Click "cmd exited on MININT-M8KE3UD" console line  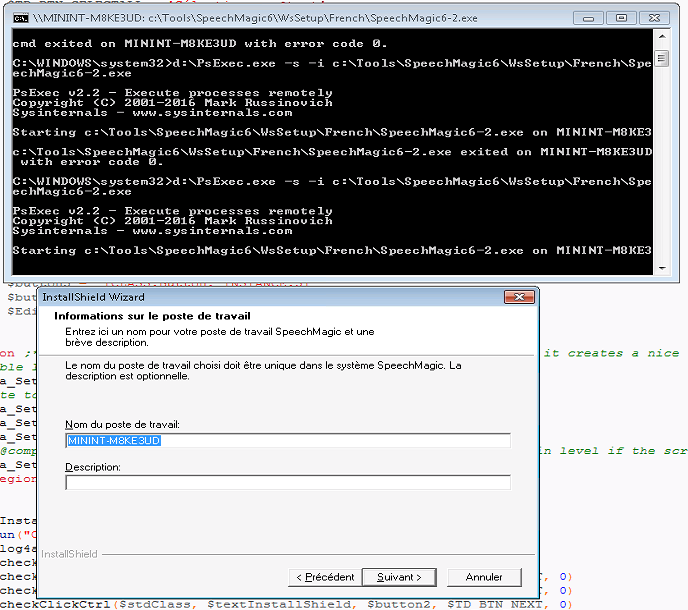200,43
